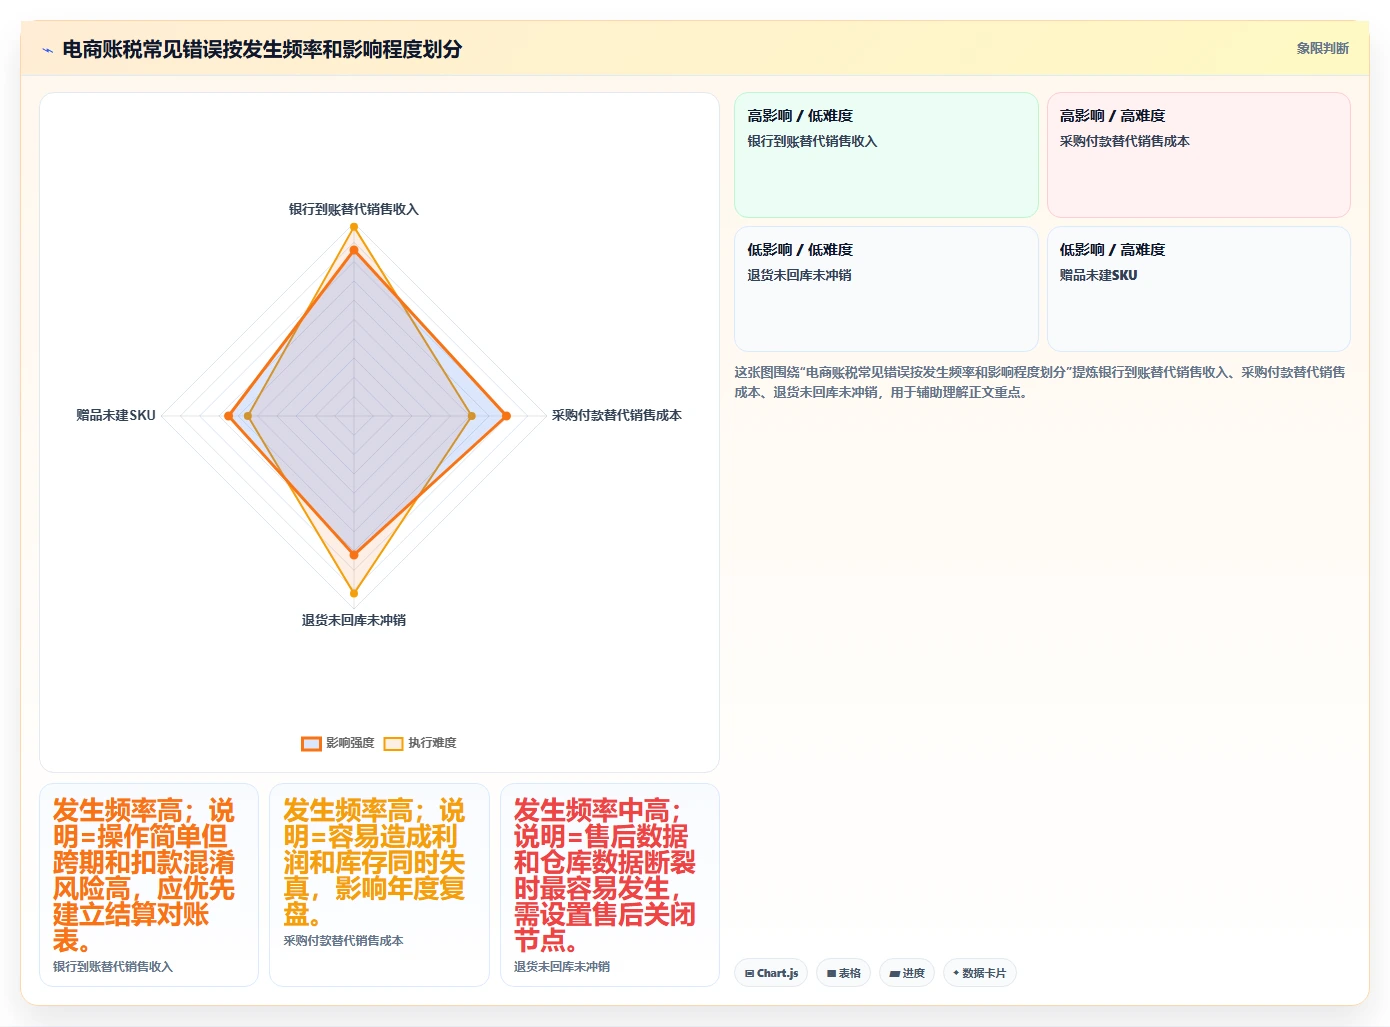Click 采购付款替代销售成本 in the pink card

click(x=1125, y=142)
